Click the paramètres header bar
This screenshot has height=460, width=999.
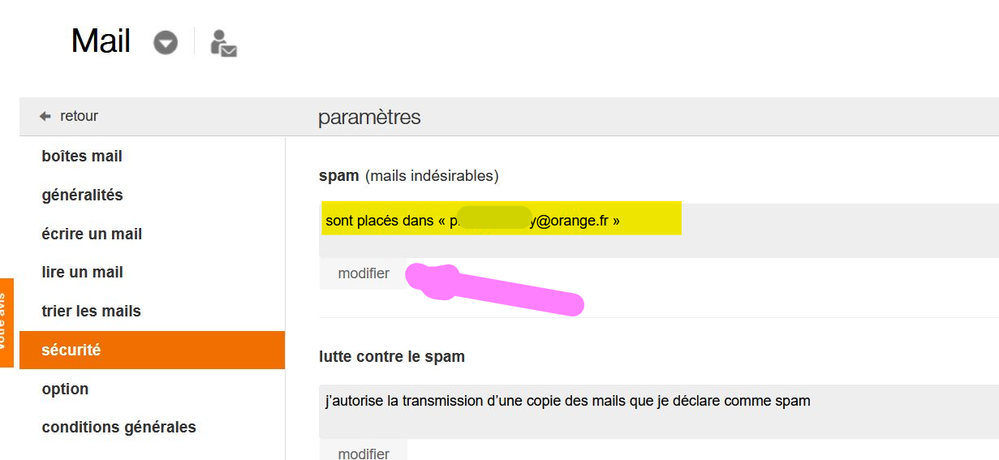click(370, 117)
